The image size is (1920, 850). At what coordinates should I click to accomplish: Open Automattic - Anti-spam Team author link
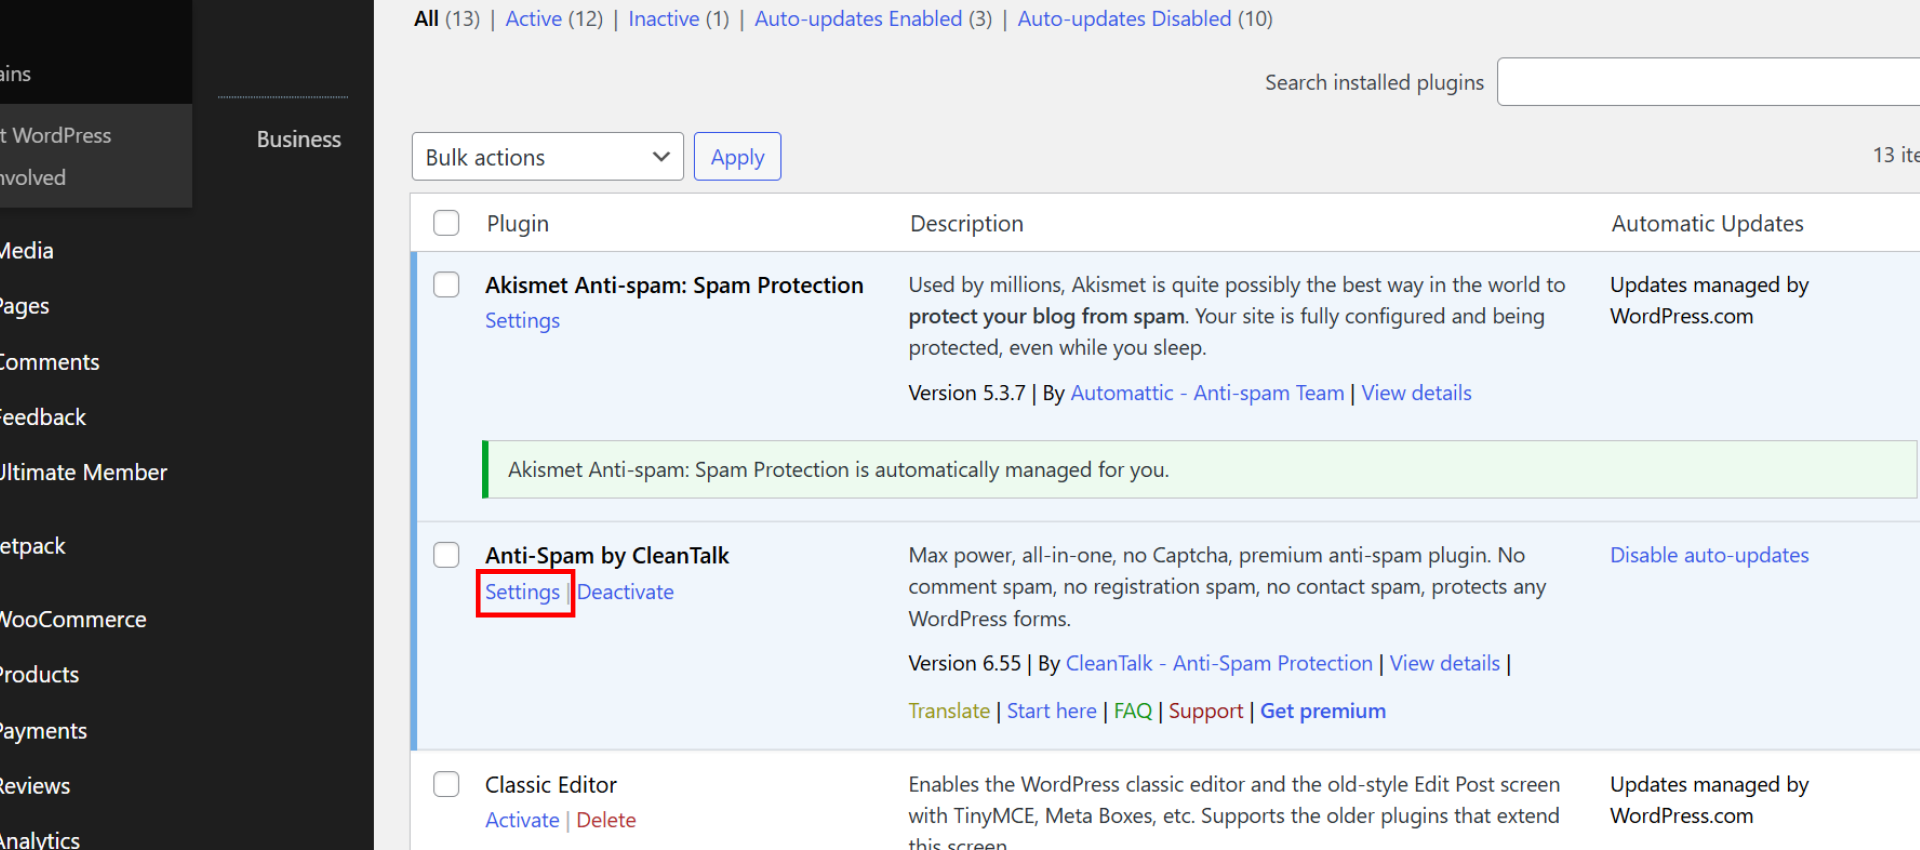click(x=1207, y=393)
